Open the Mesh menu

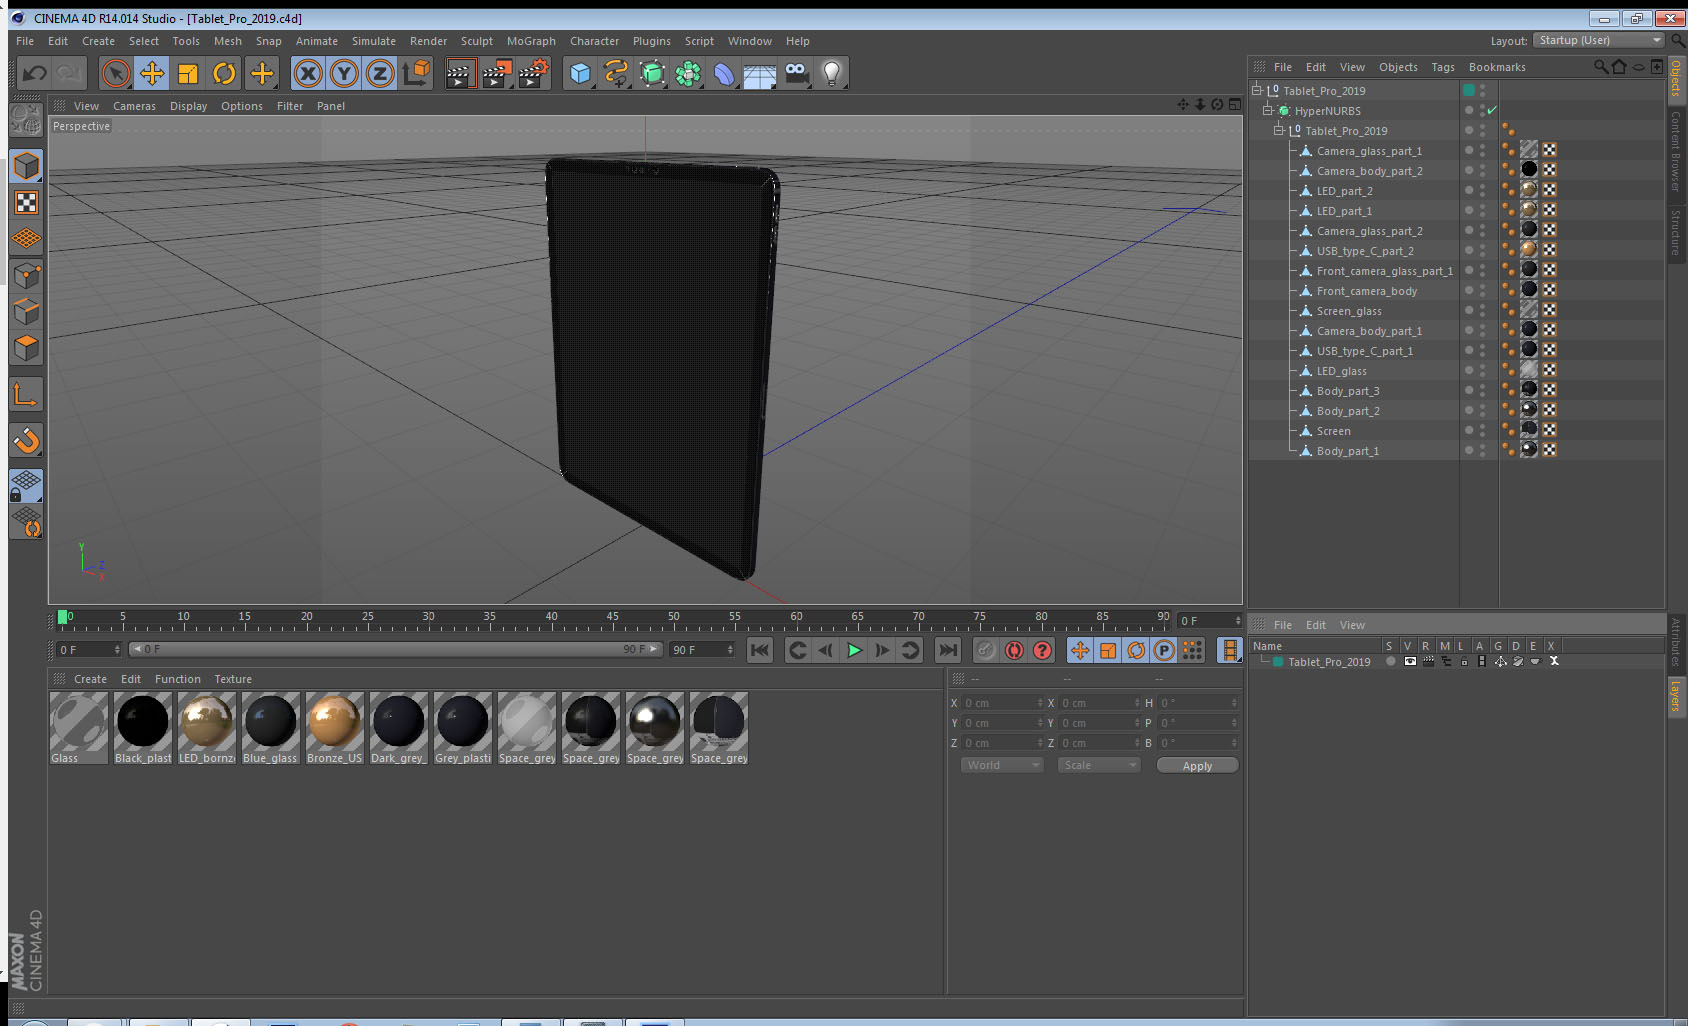coord(227,41)
